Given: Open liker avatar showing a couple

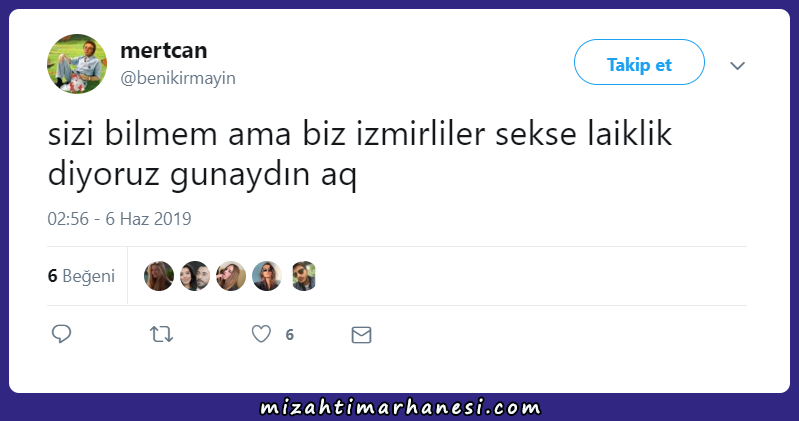Looking at the screenshot, I should click(x=195, y=276).
